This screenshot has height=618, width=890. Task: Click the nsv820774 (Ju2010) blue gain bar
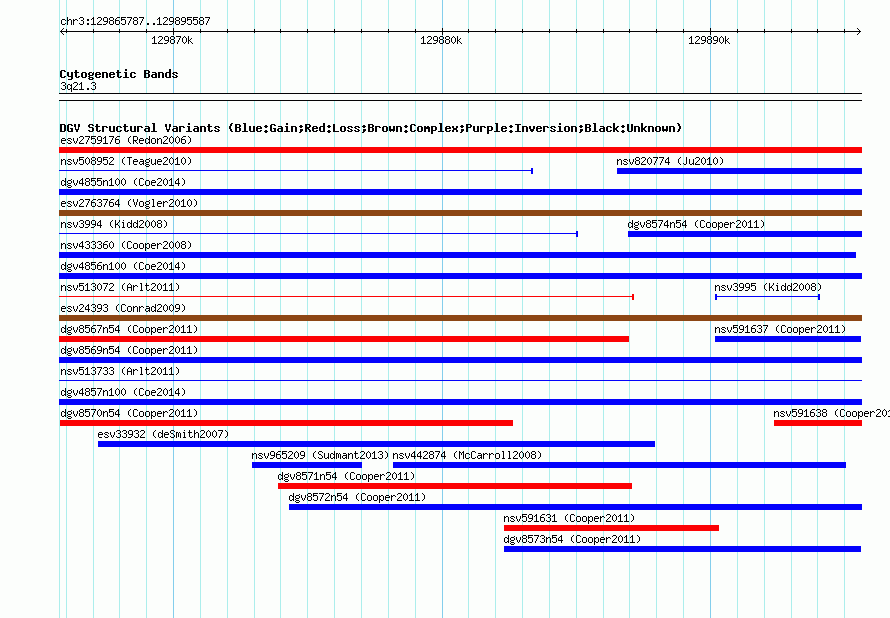pos(739,171)
